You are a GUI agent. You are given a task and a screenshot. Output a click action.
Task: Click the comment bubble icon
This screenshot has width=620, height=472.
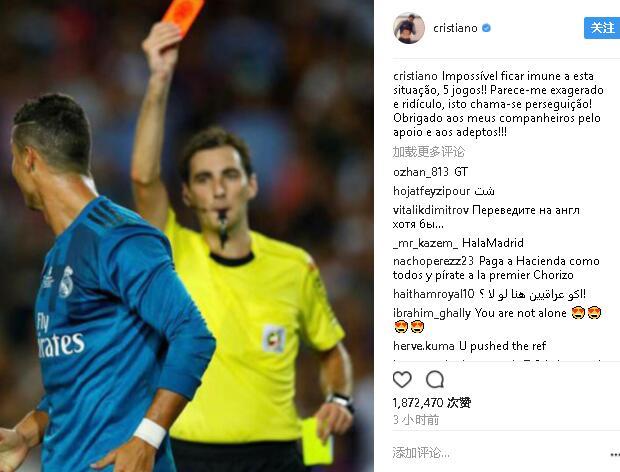pos(435,379)
